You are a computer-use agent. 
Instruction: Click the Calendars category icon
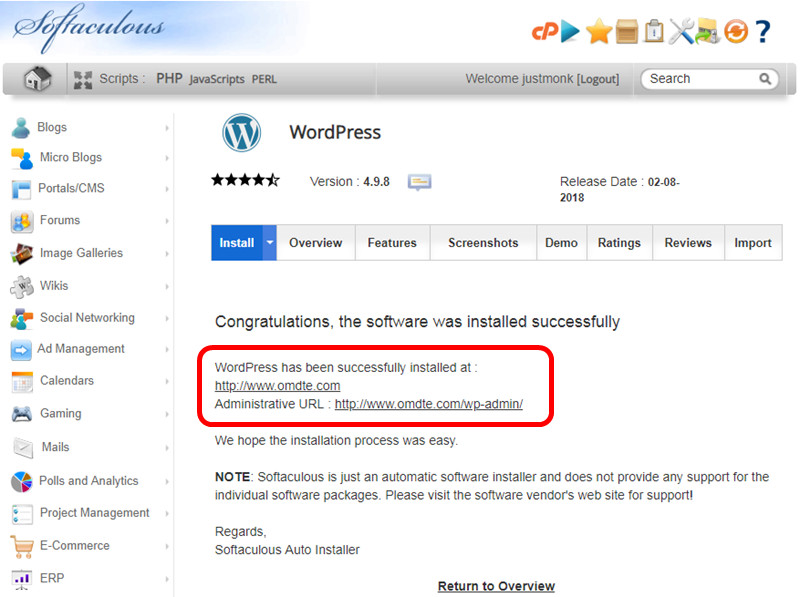coord(22,382)
